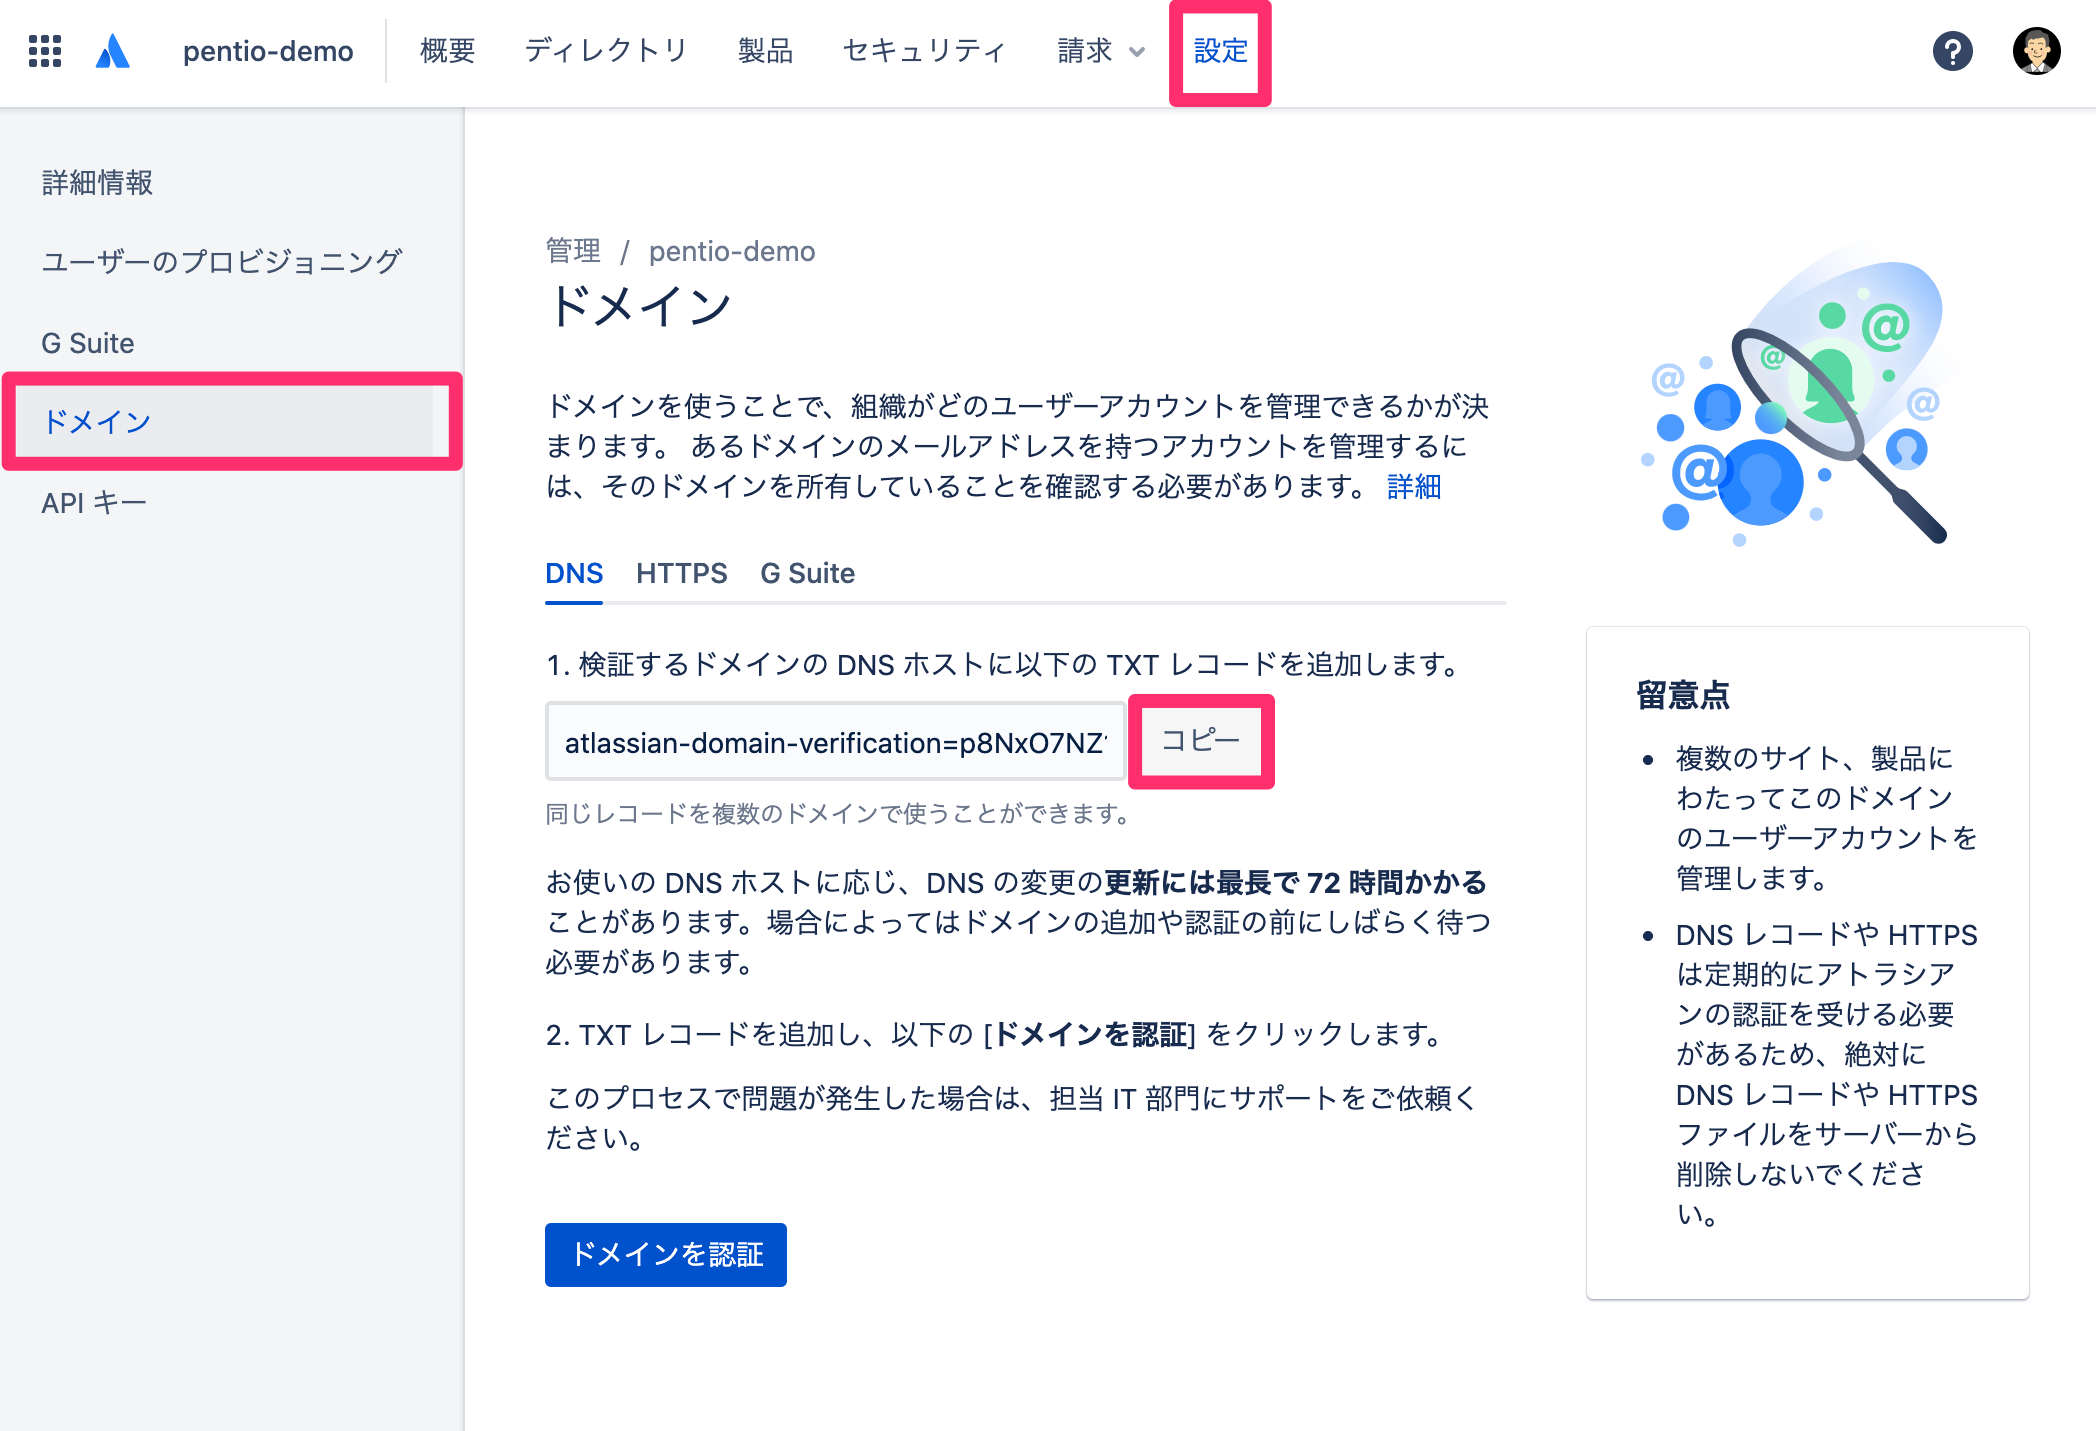Select G Suite in the sidebar

pos(88,343)
